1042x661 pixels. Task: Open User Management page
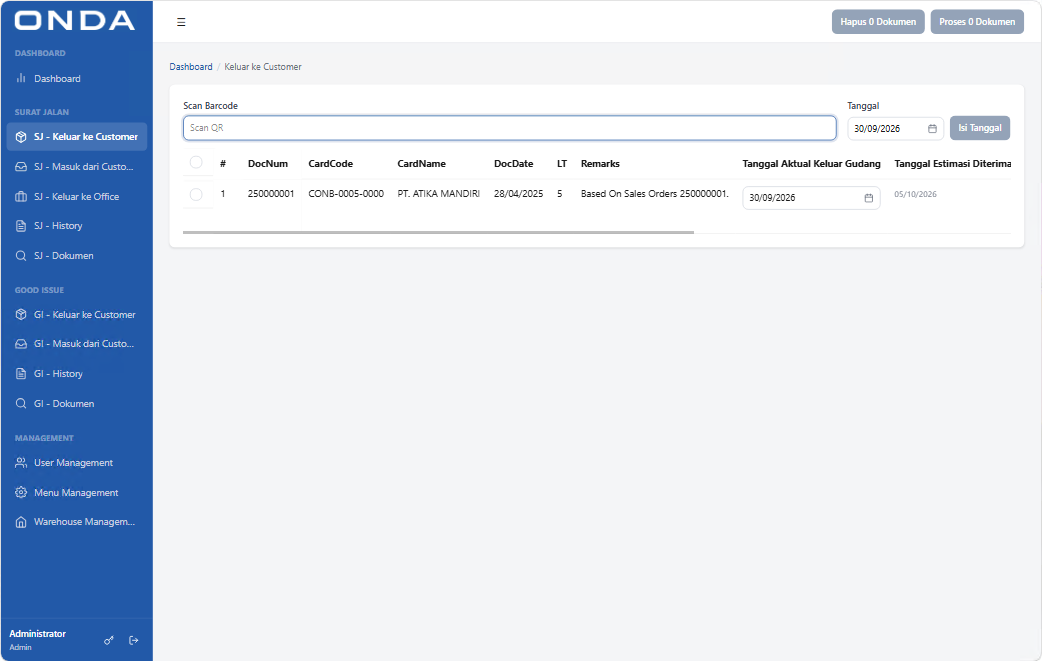77,462
